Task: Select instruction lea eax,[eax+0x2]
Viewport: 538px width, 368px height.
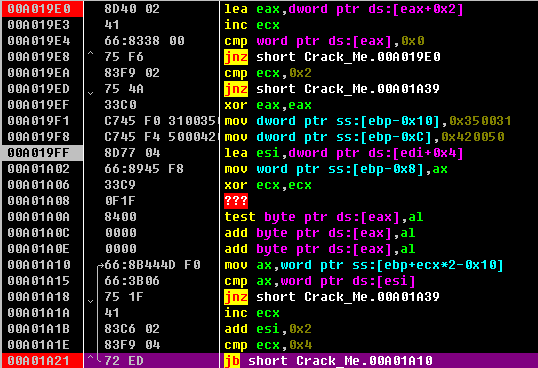Action: click(343, 9)
